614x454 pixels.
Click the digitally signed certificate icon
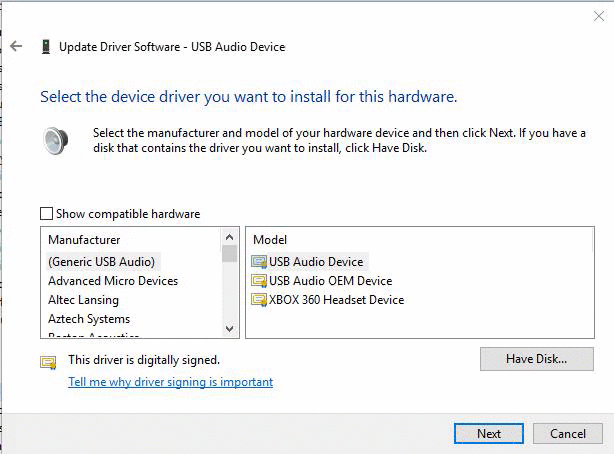pos(48,362)
